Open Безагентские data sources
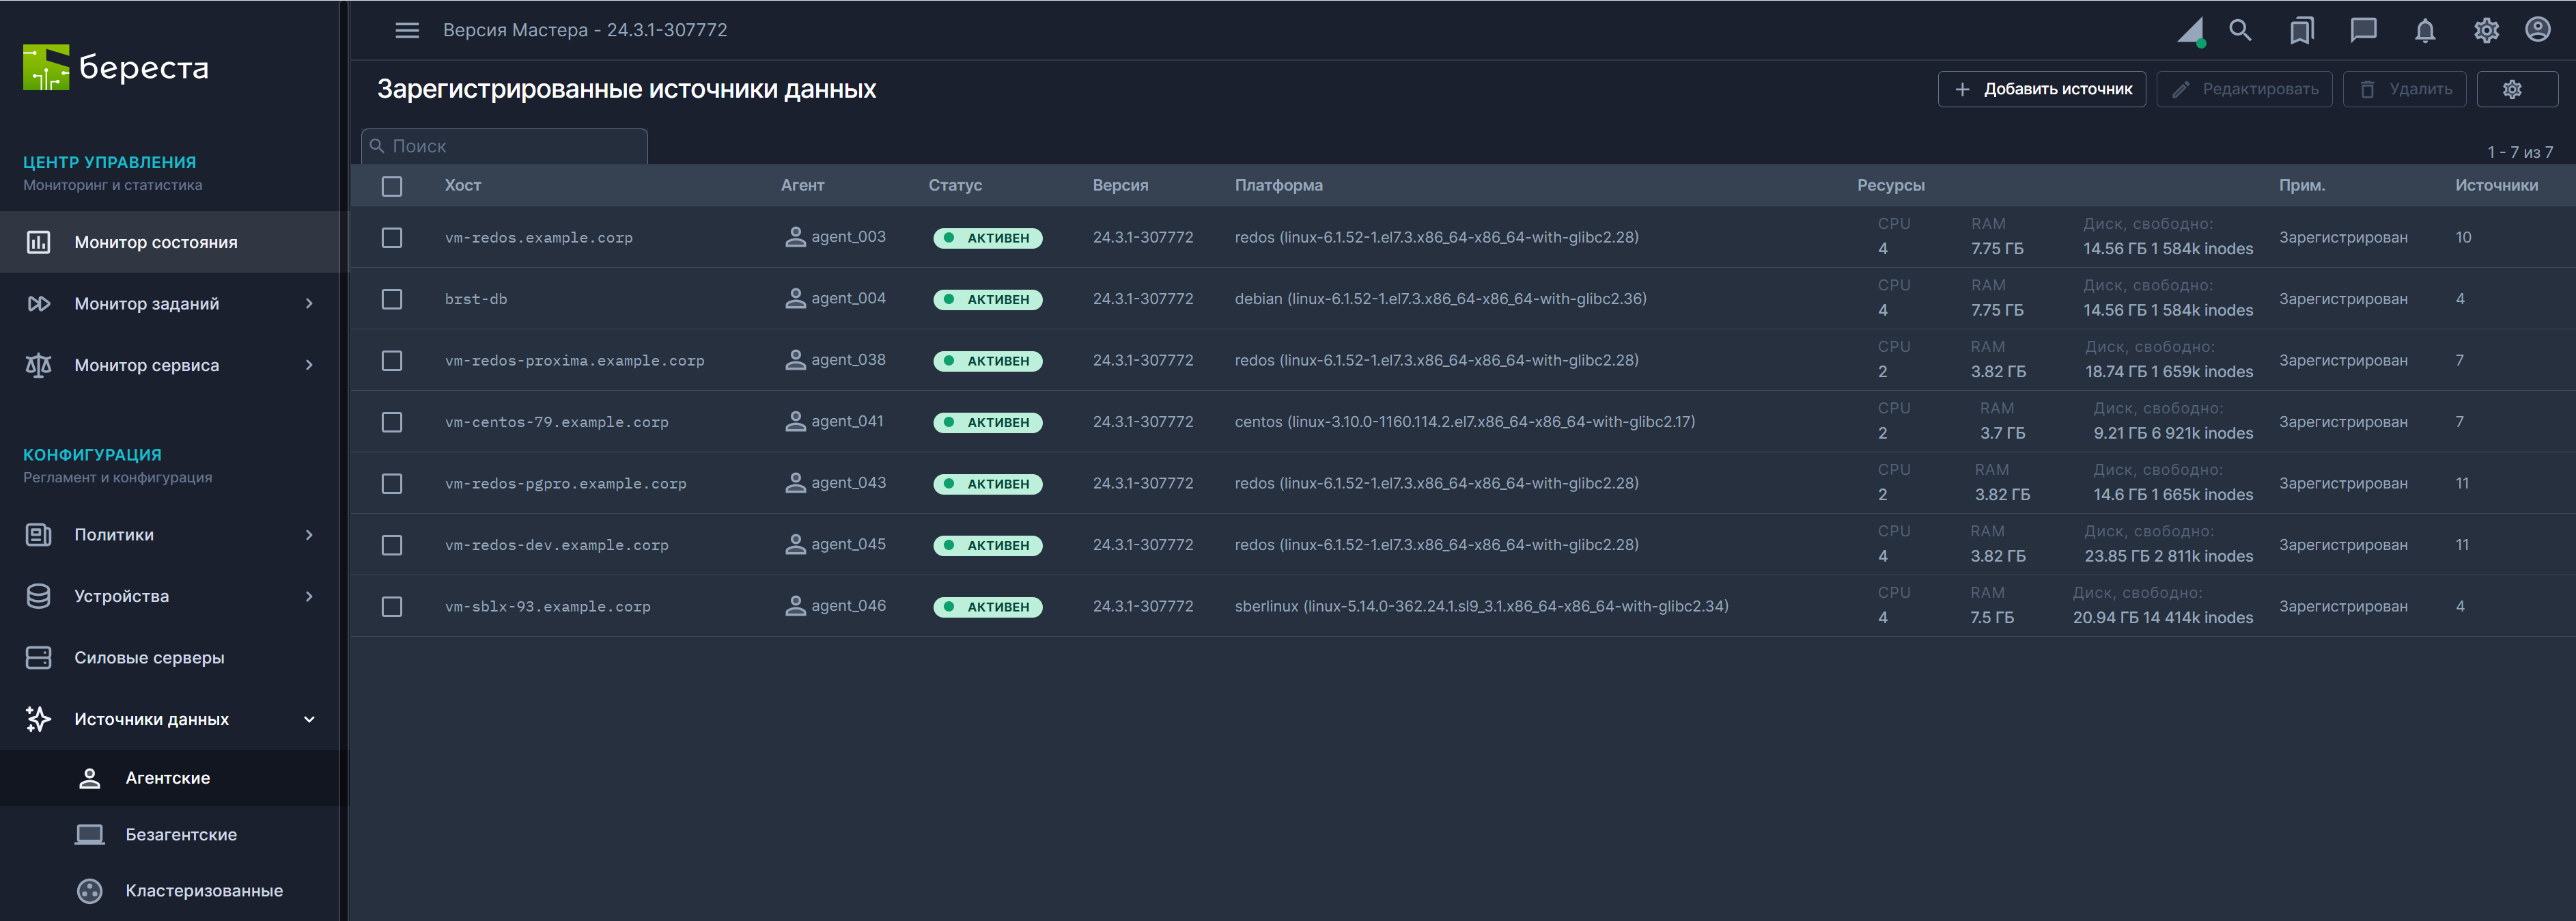 click(180, 834)
